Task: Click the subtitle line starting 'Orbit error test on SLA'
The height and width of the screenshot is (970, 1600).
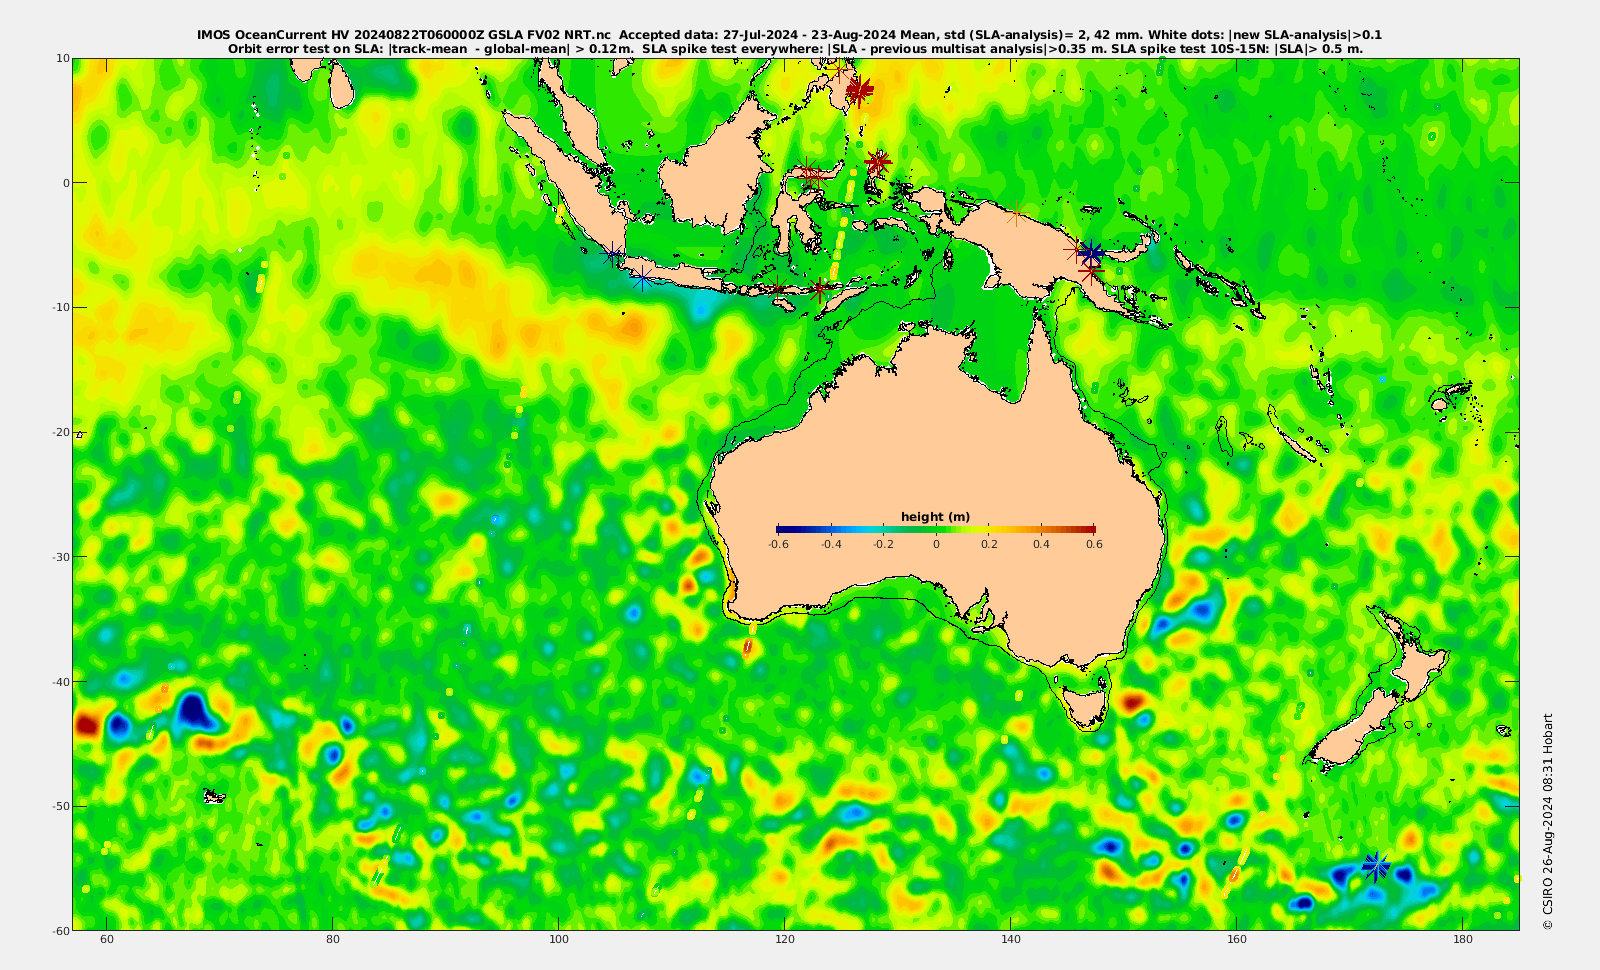Action: [x=795, y=48]
